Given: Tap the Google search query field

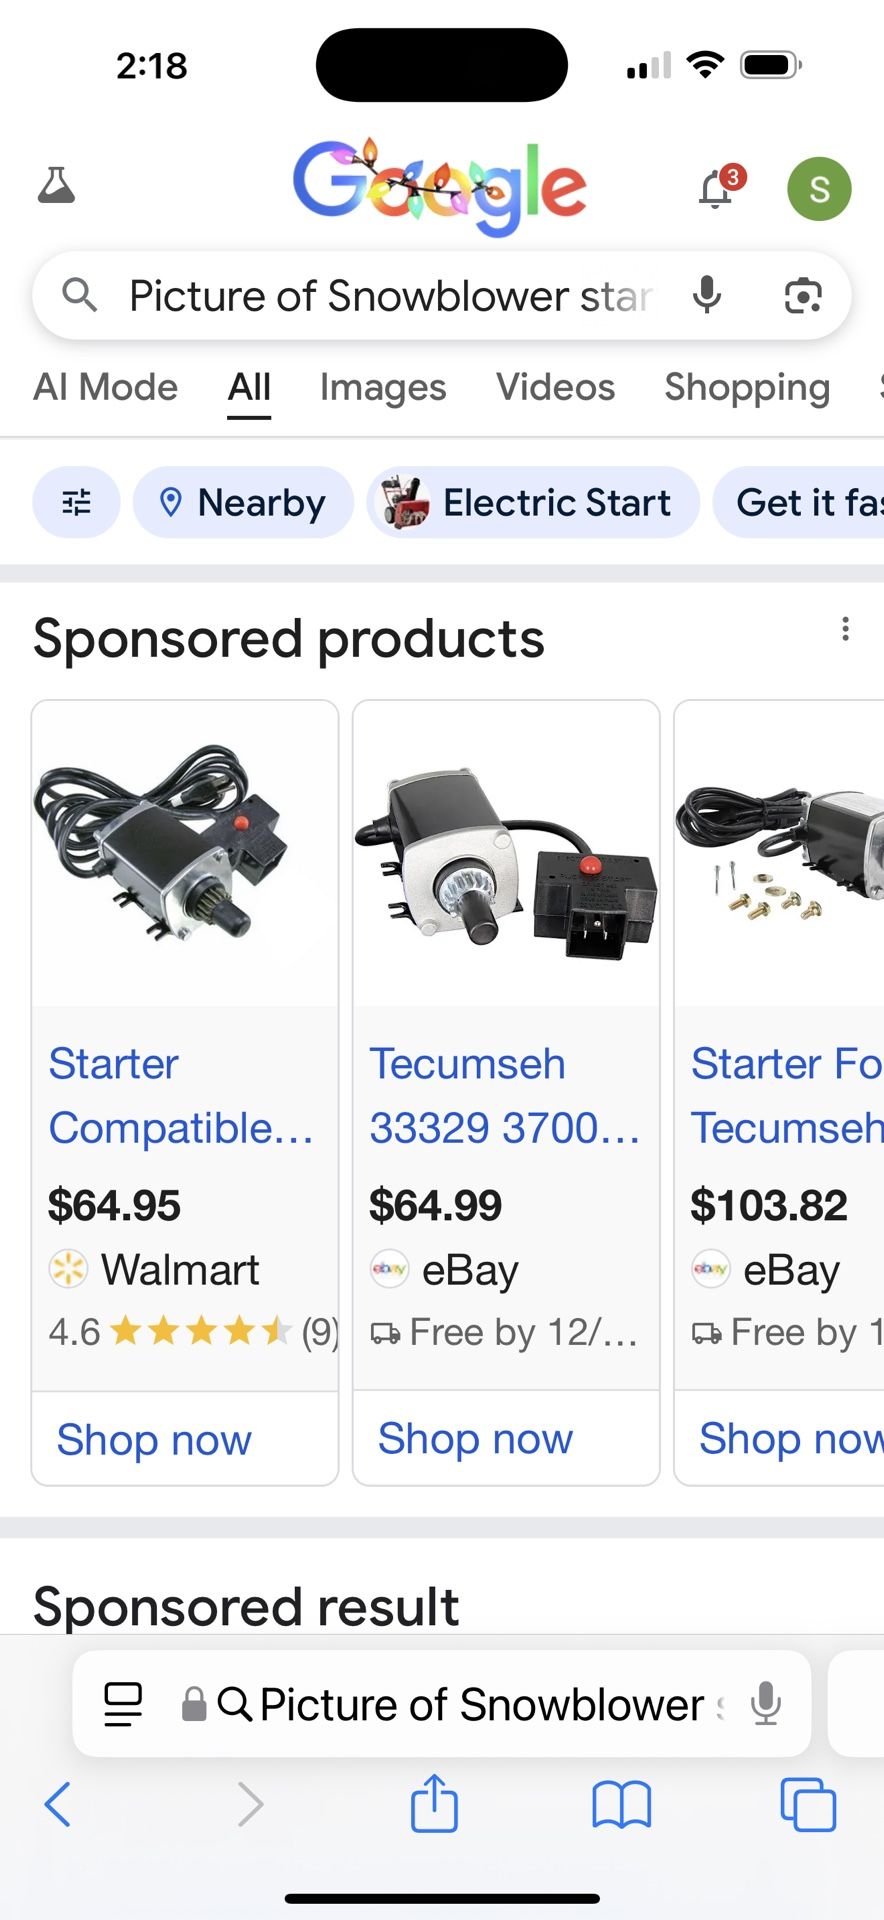Looking at the screenshot, I should [390, 296].
